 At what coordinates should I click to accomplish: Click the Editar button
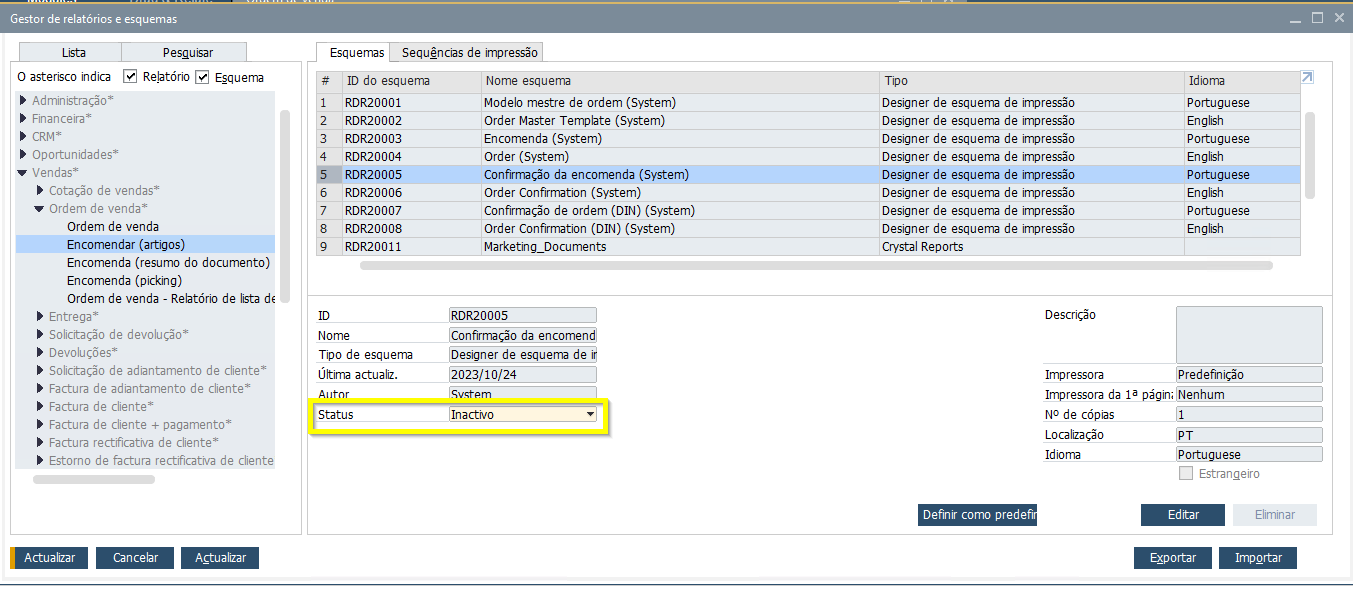click(x=1182, y=515)
